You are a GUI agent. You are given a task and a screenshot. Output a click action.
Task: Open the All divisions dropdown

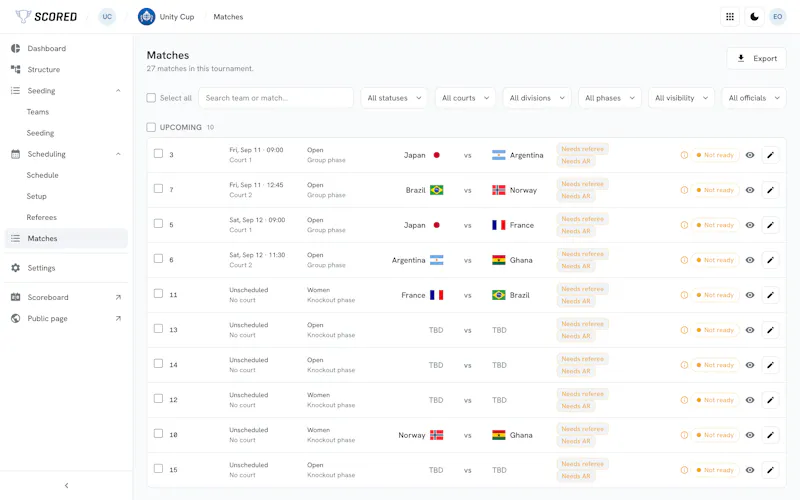(537, 98)
